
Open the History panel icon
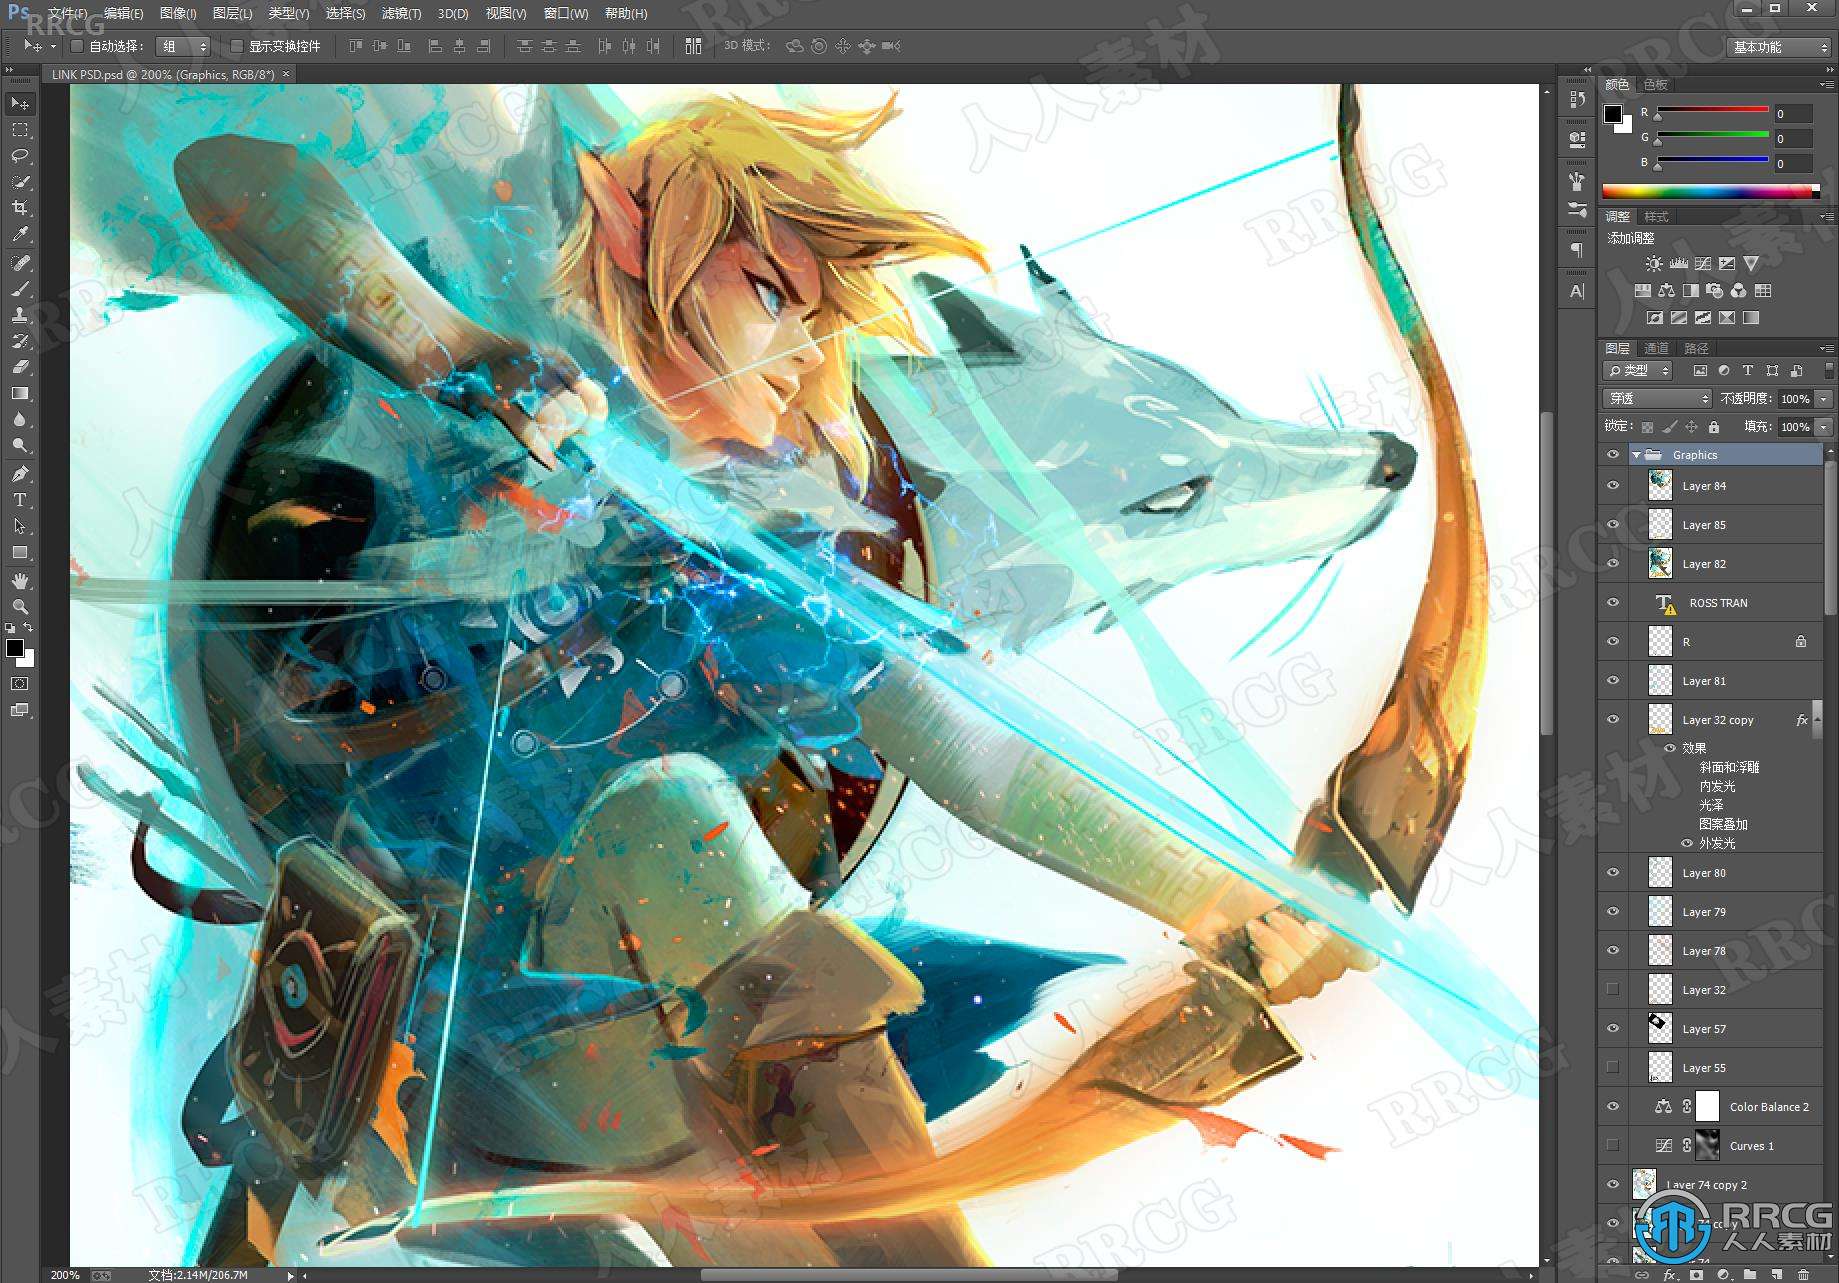(1577, 99)
